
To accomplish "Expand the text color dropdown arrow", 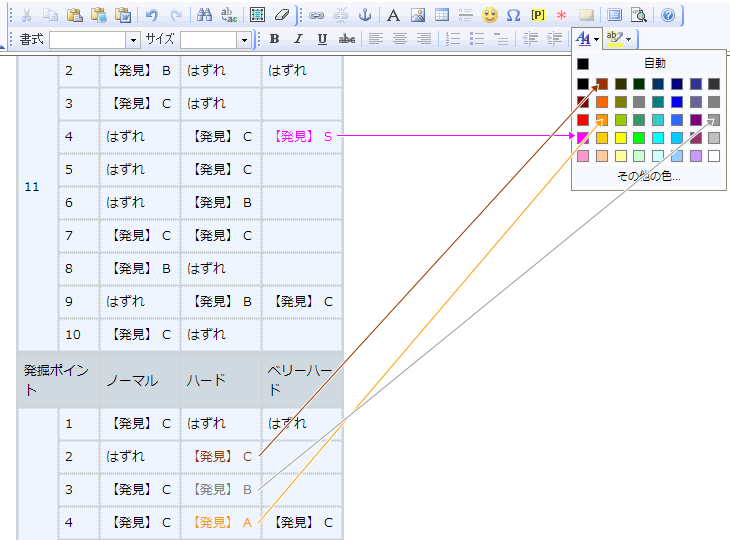I will click(596, 39).
